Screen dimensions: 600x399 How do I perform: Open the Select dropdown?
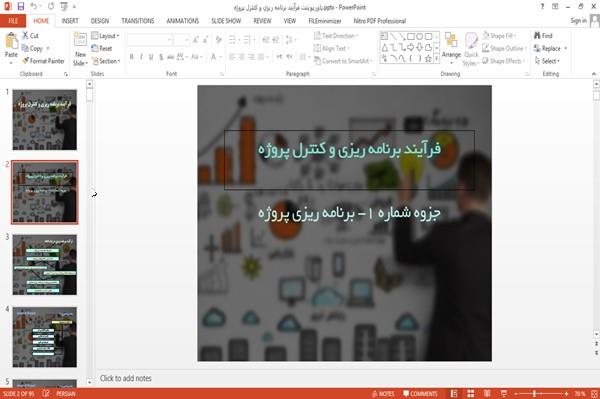click(x=547, y=61)
